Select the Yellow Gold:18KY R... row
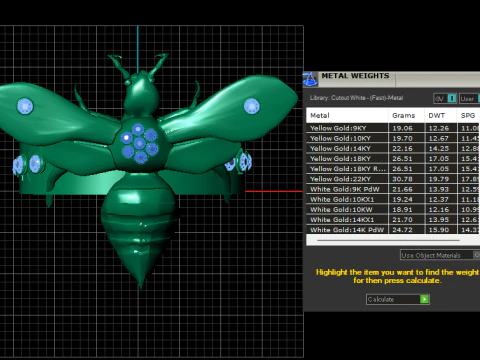This screenshot has height=360, width=480. click(x=393, y=169)
